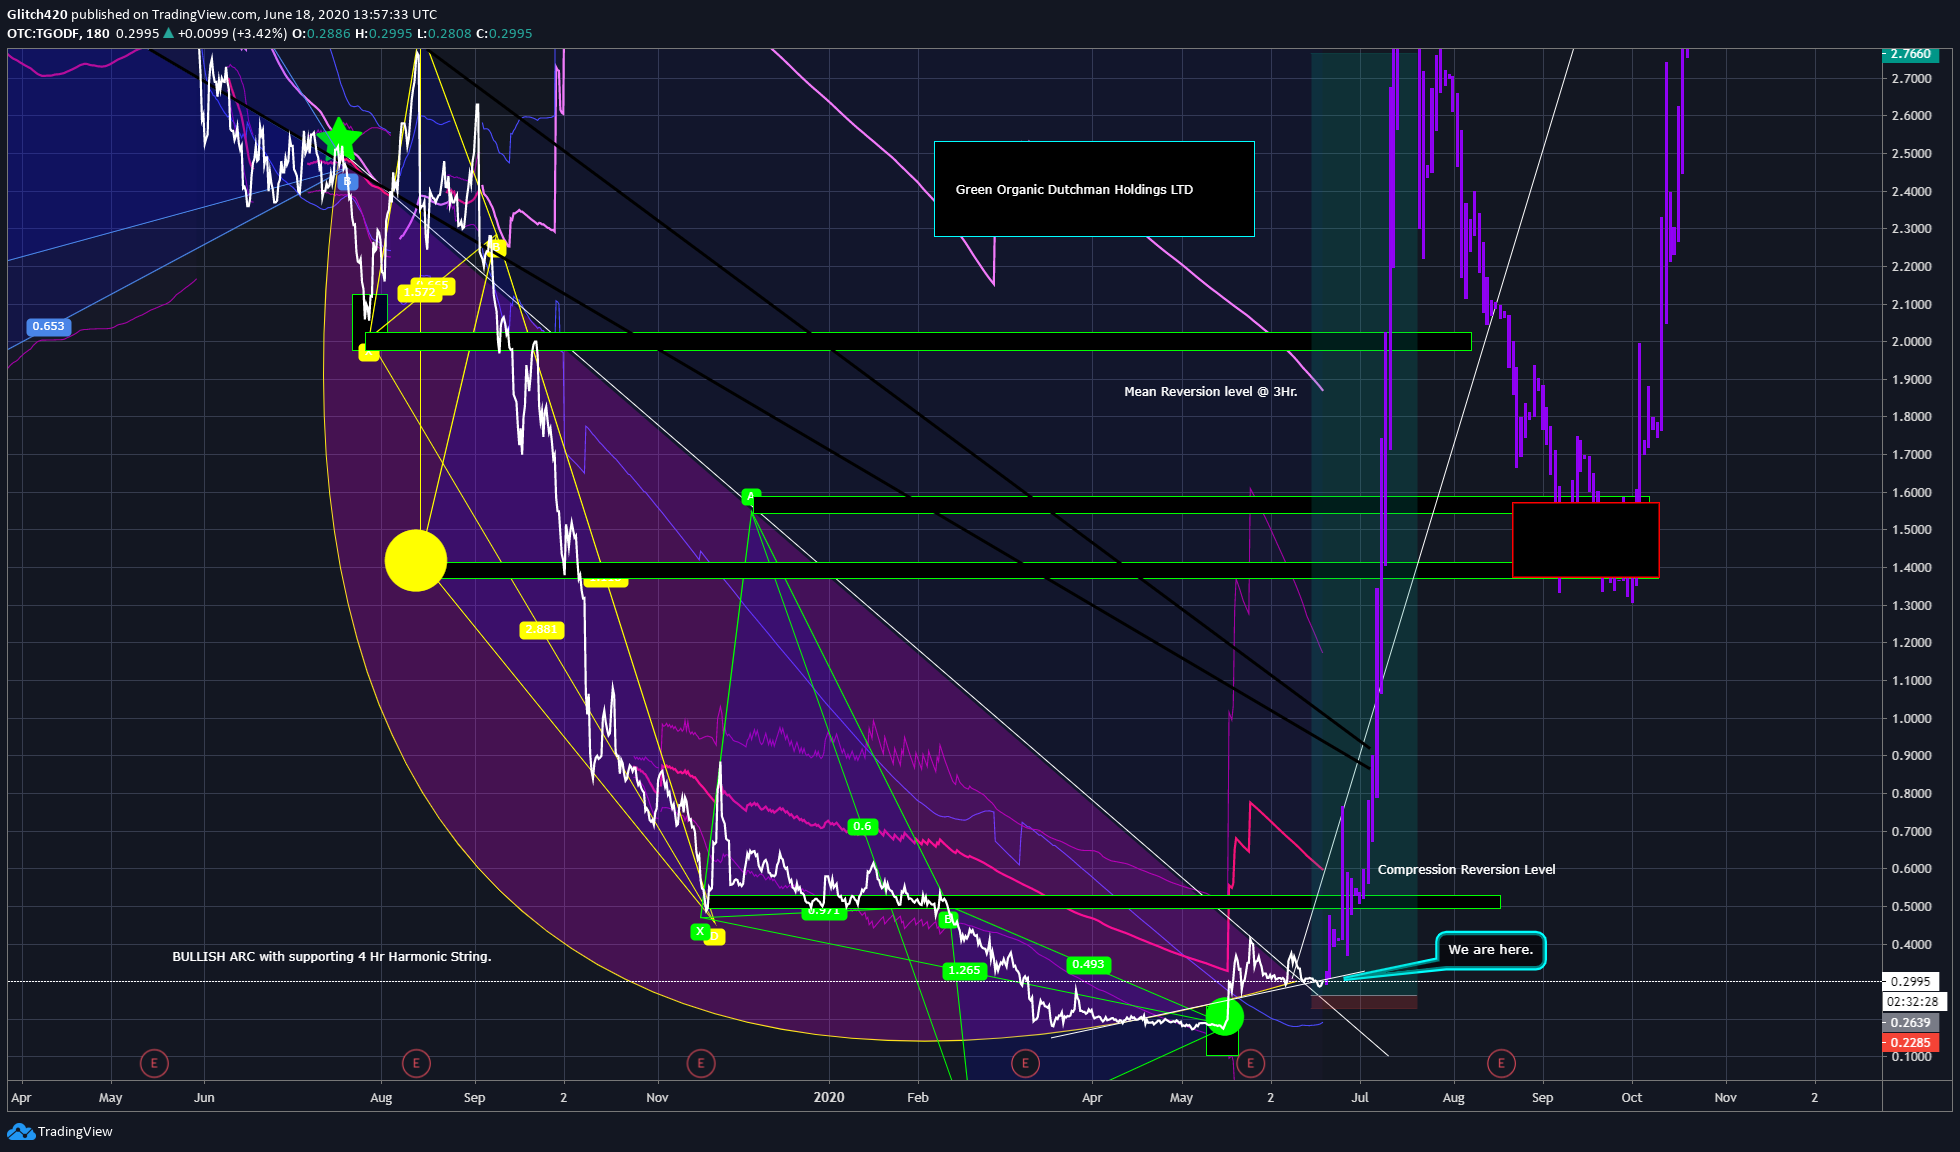1960x1152 pixels.
Task: Select the large yellow circle marker
Action: coord(416,560)
